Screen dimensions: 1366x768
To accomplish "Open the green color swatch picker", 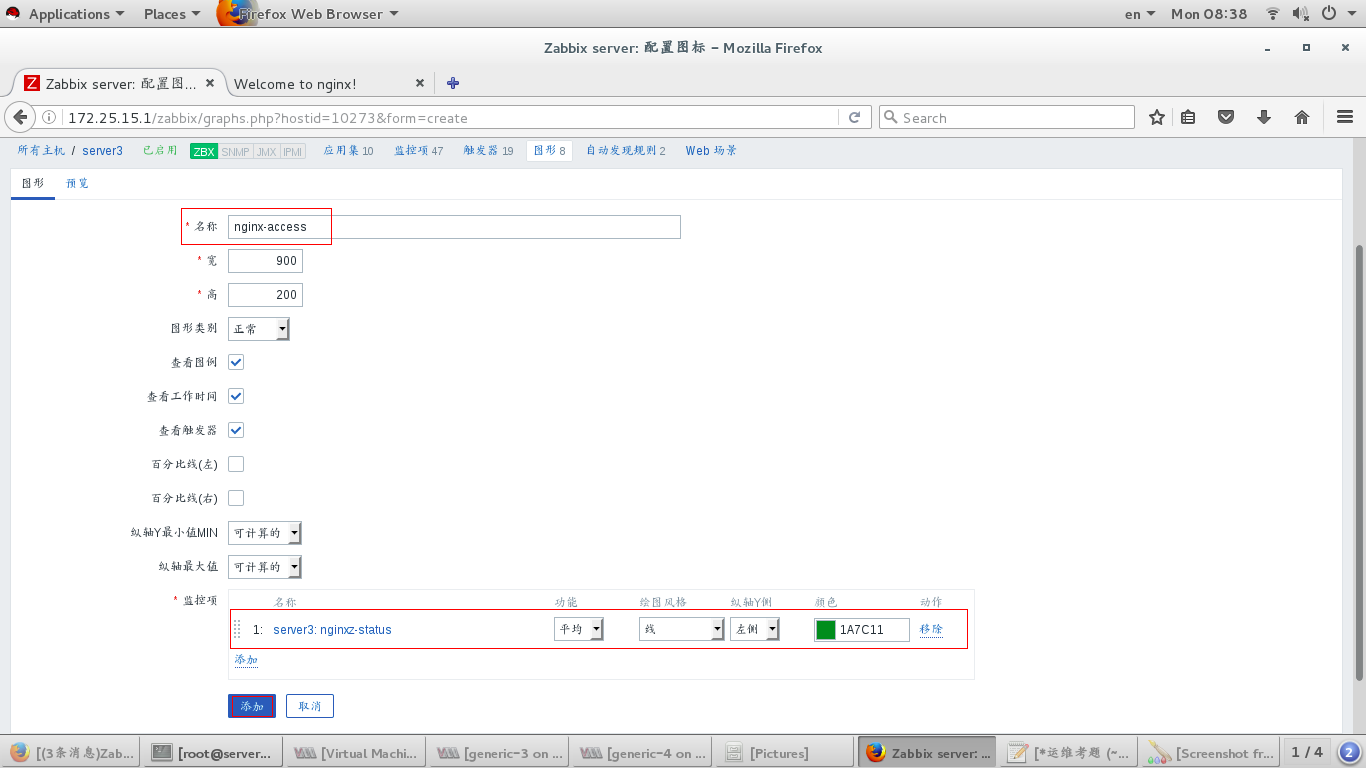I will [826, 630].
